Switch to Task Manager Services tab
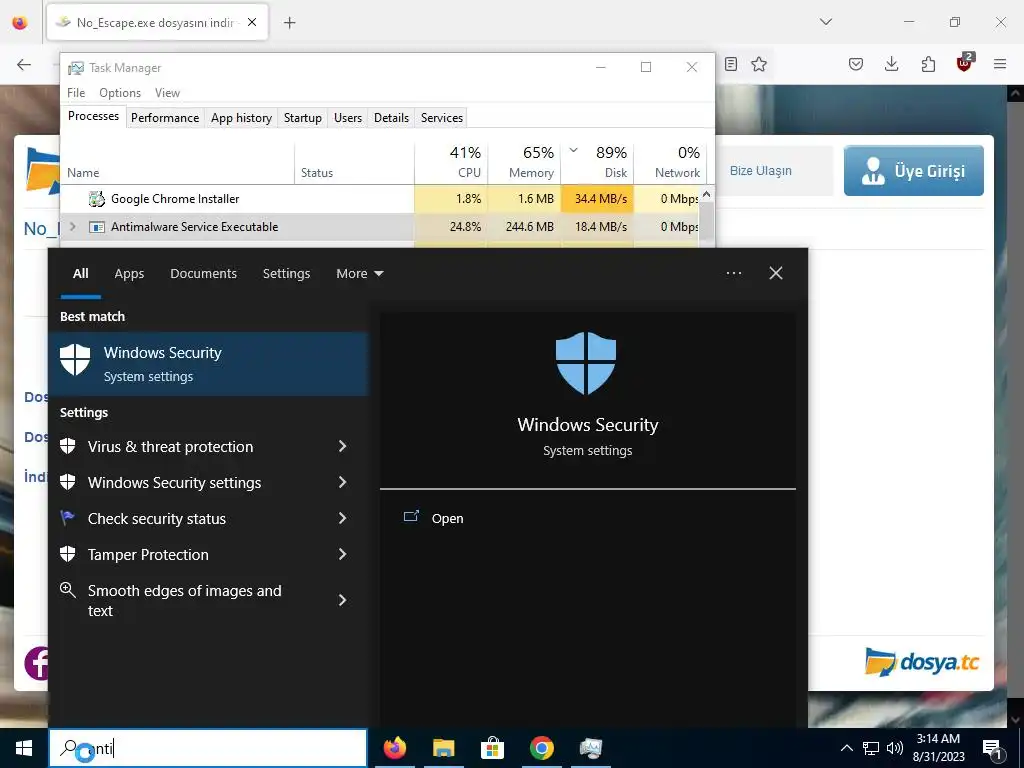This screenshot has height=768, width=1024. tap(441, 118)
